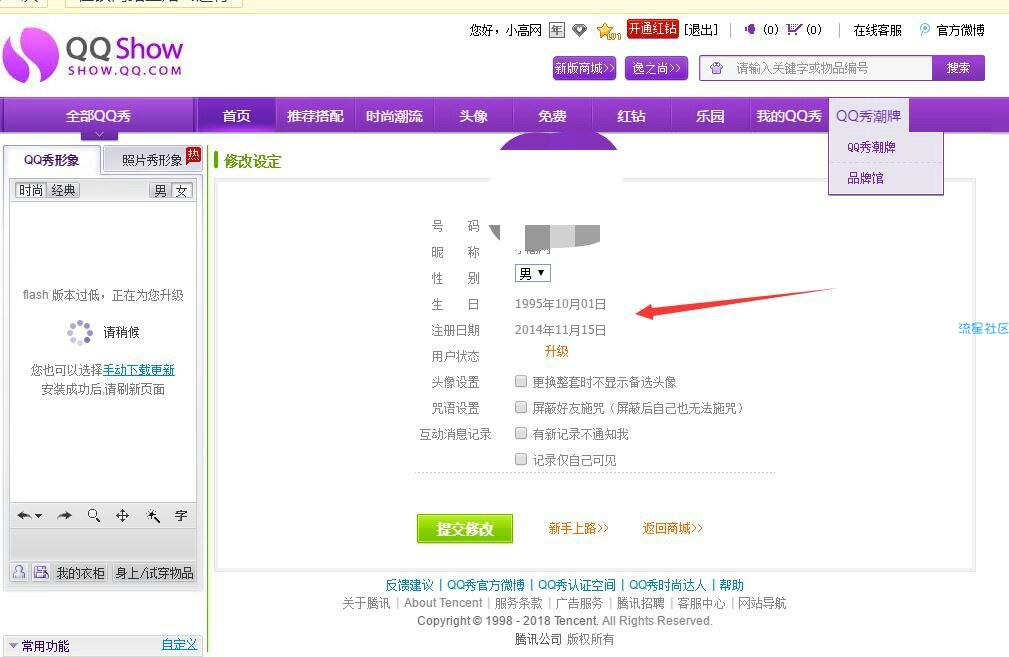The width and height of the screenshot is (1009, 657).
Task: Click 帮助 footer link
Action: coord(732,585)
